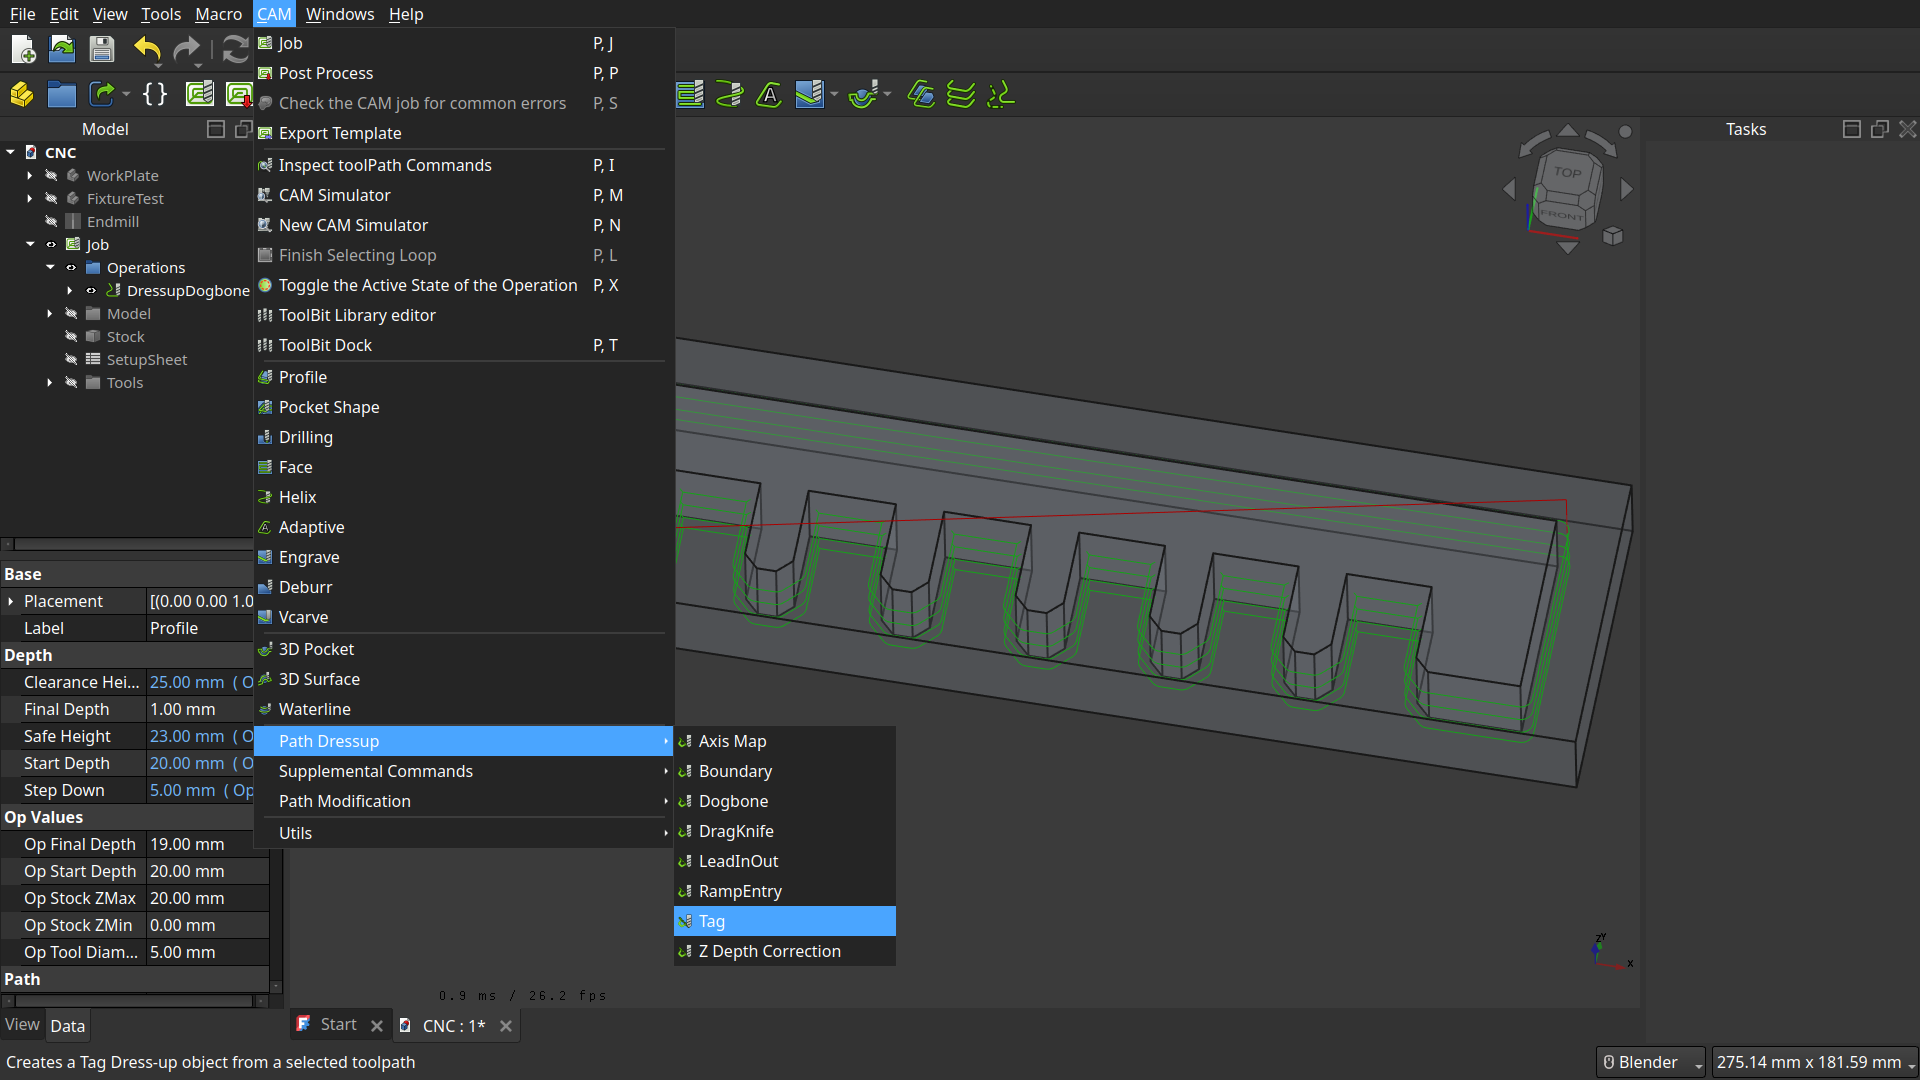This screenshot has height=1080, width=1920.
Task: Open the Blender navigation style dropdown
Action: 1651,1062
